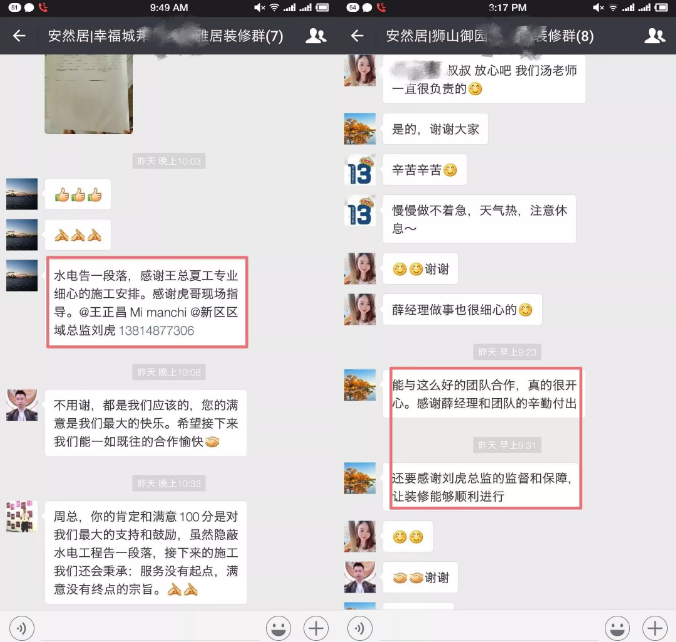This screenshot has height=642, width=676.
Task: Open the document photo in the left chat
Action: [x=89, y=94]
